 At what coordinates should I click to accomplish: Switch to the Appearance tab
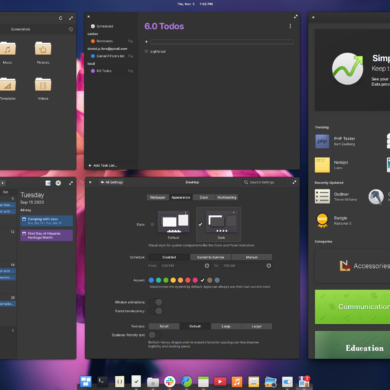(x=181, y=197)
